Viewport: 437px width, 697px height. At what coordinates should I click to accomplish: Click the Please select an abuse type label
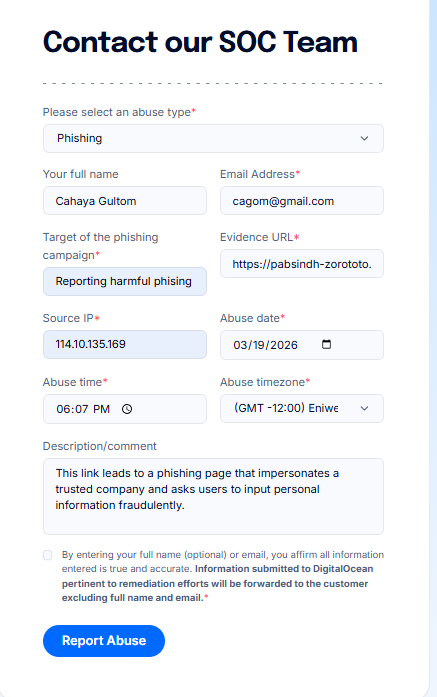click(119, 112)
